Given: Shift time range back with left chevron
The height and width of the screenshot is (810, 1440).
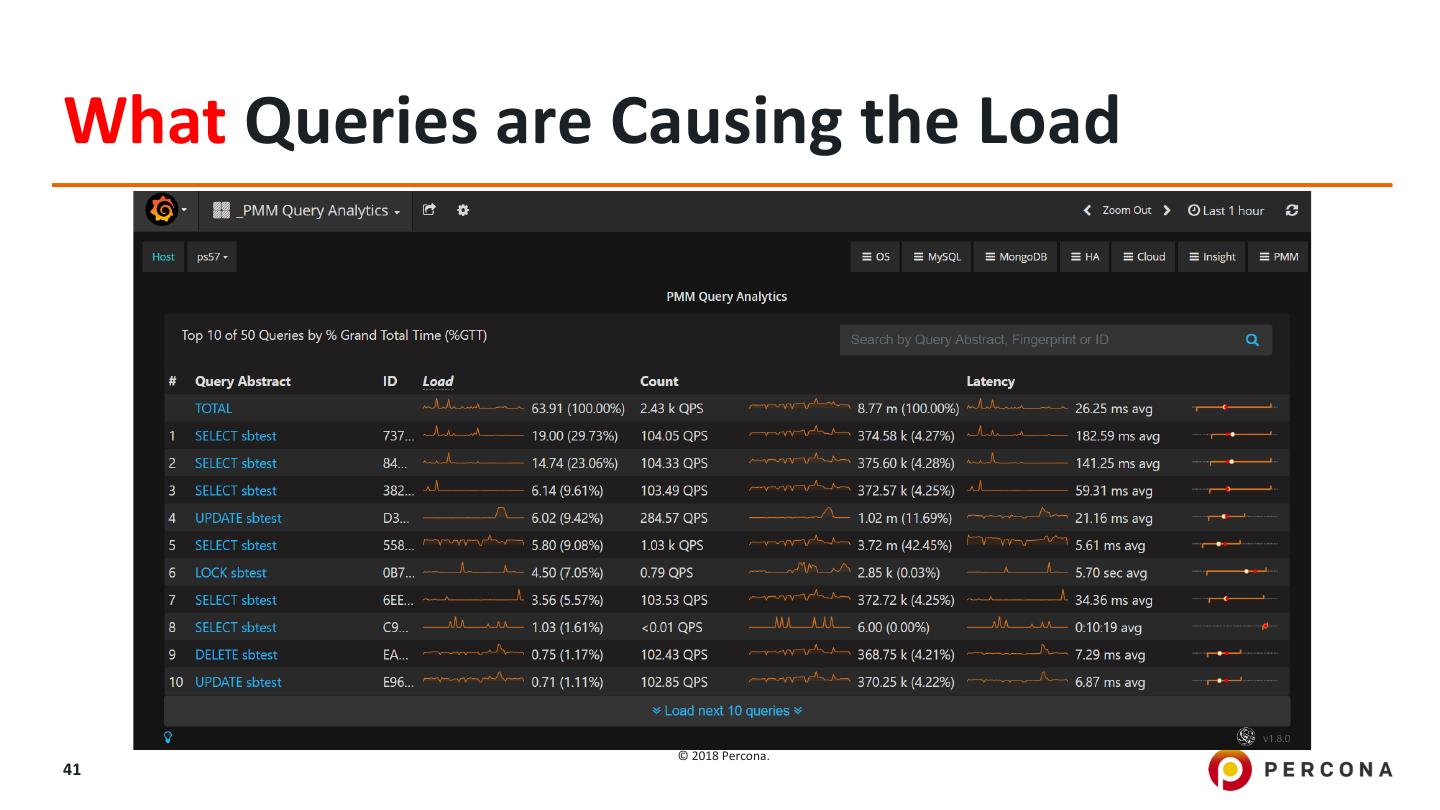Looking at the screenshot, I should 1088,210.
